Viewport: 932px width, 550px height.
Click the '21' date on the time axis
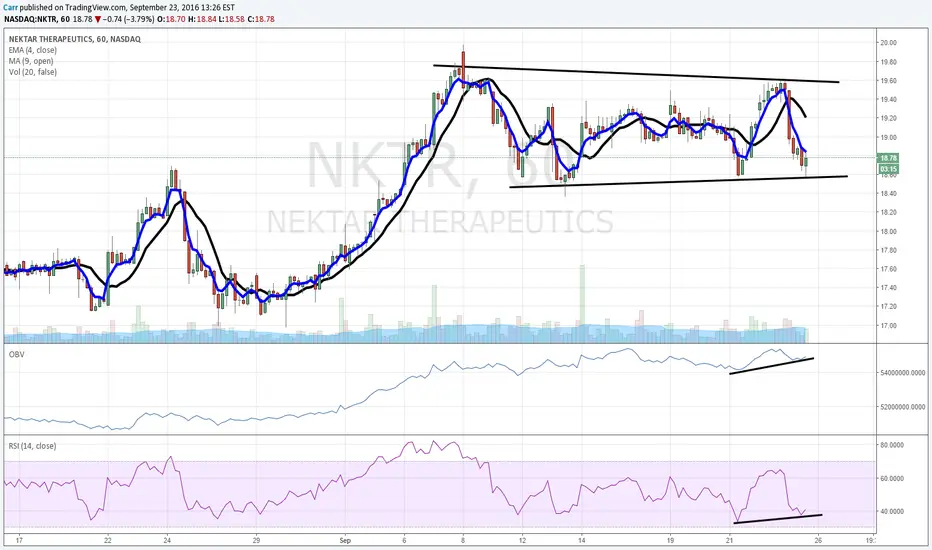coord(729,540)
